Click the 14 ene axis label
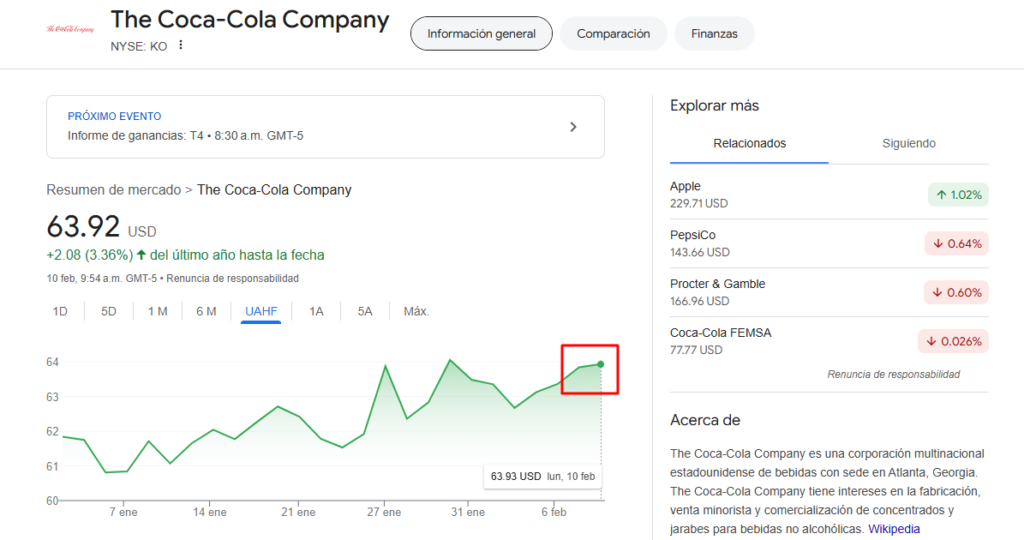 coord(210,513)
